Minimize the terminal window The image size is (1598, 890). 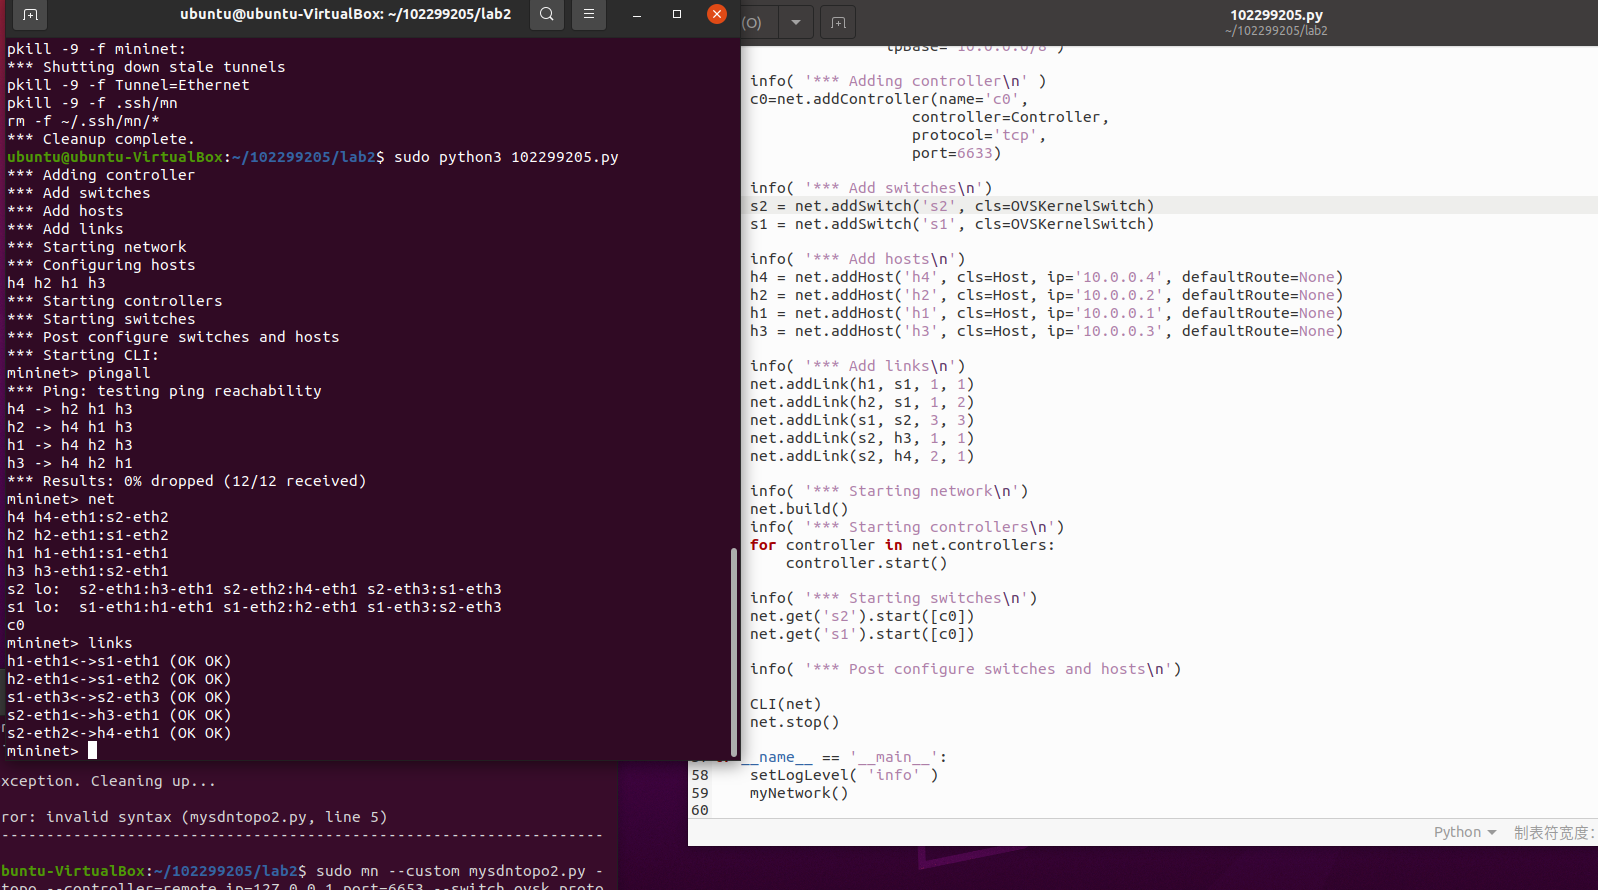click(637, 14)
